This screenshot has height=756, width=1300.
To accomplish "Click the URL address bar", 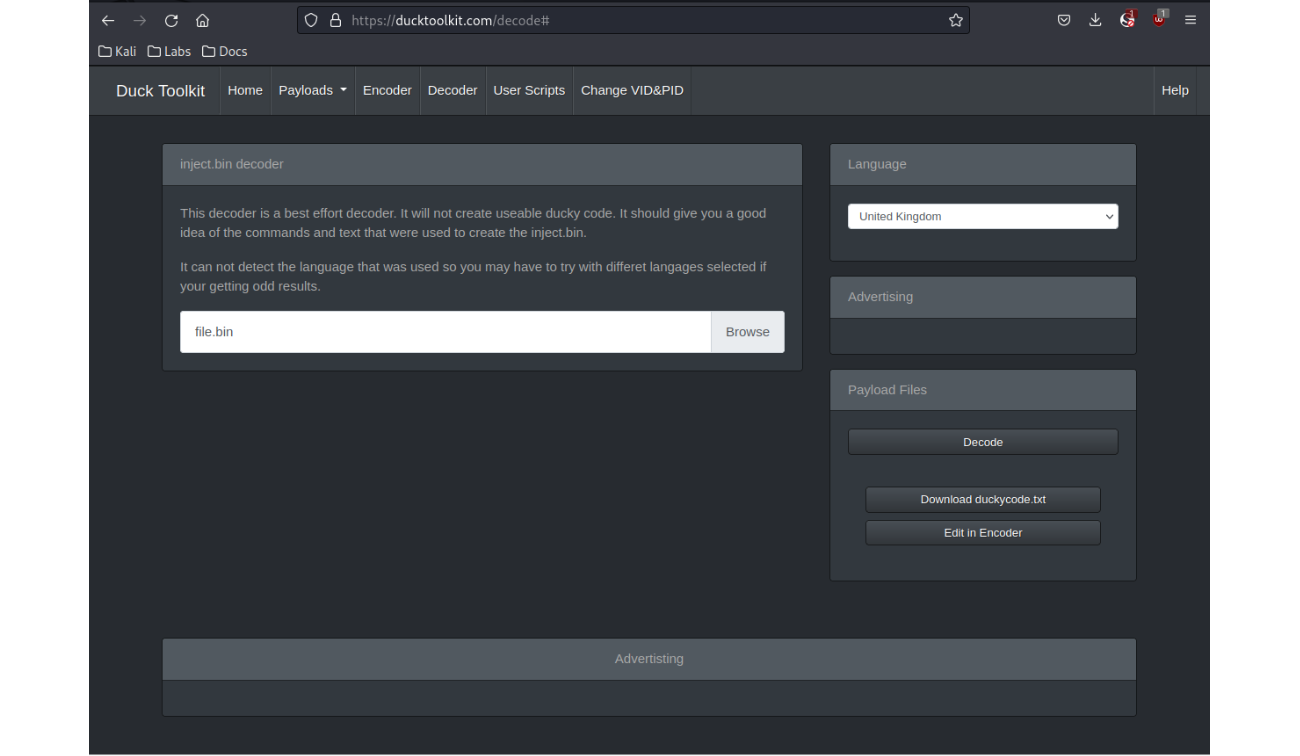I will [632, 20].
